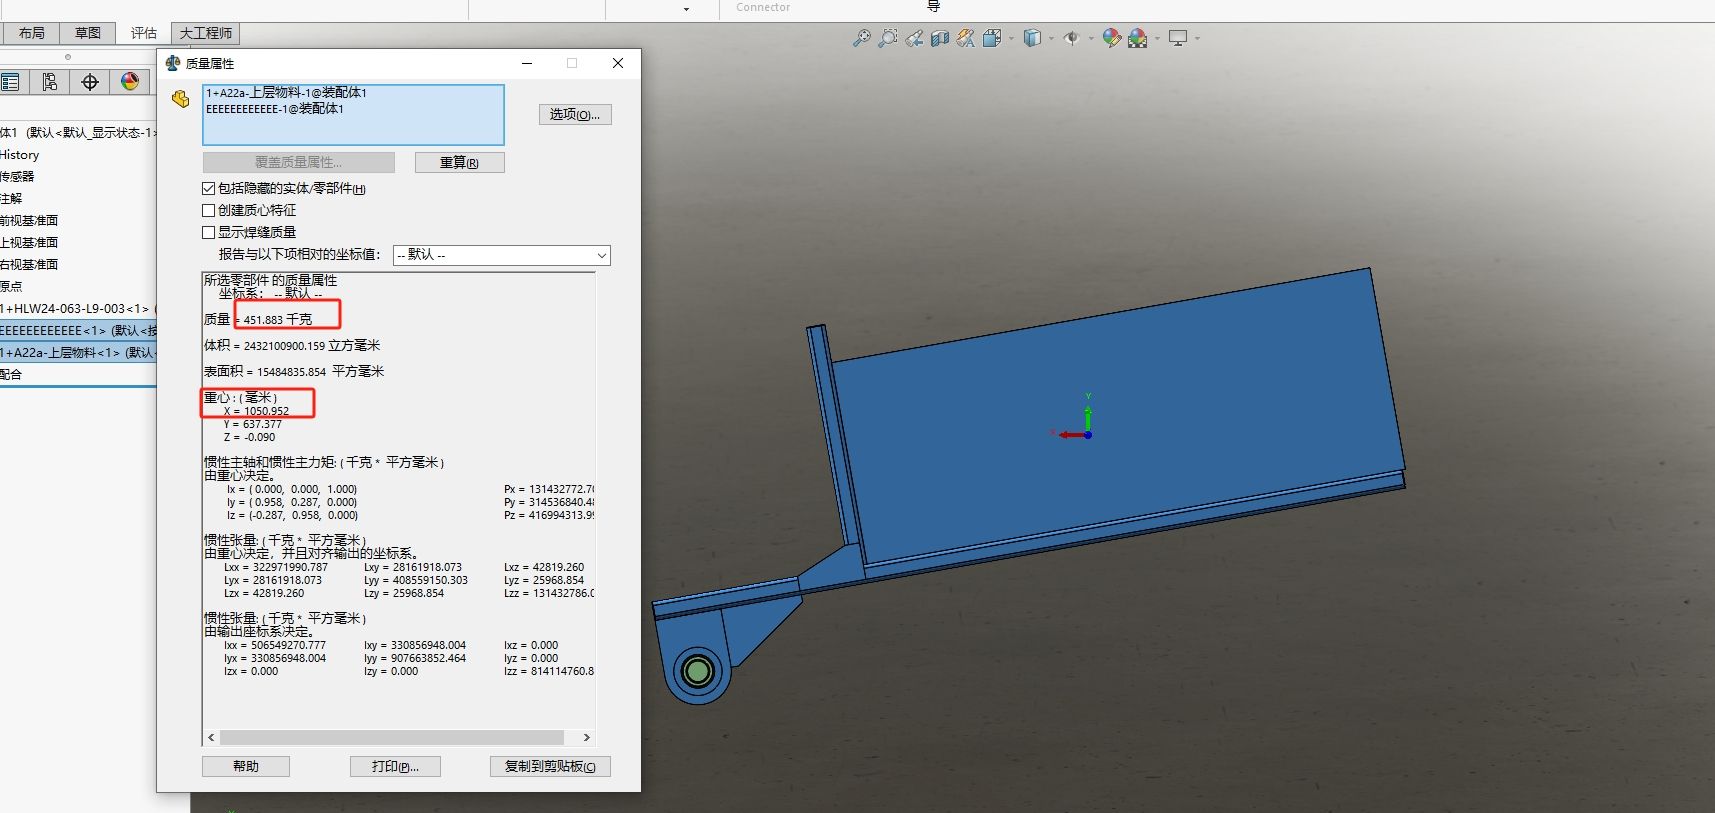
Task: Expand the Hide/Show Items dropdown arrow
Action: 1091,39
